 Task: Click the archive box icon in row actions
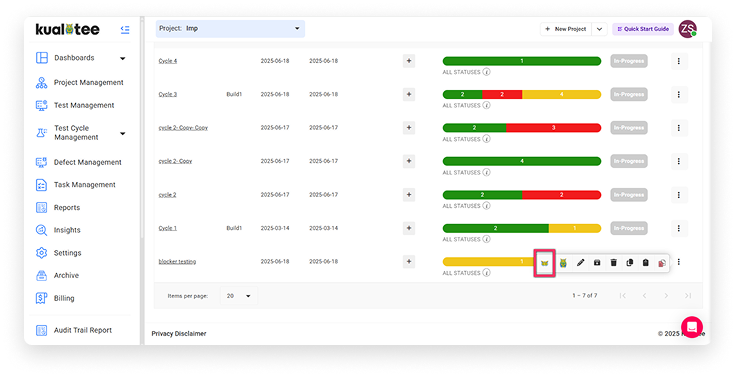coord(597,263)
